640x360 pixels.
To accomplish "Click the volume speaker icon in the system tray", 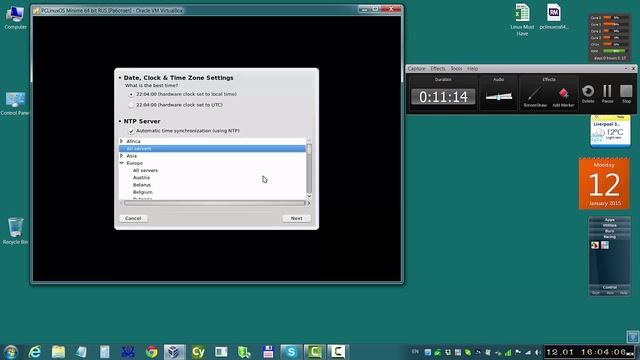I will 538,352.
